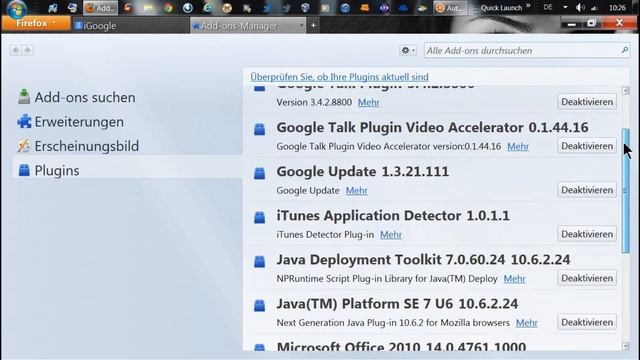Screen dimensions: 640x360
Task: Click Mehr for iTunes Detector Plug-in
Action: click(x=391, y=235)
